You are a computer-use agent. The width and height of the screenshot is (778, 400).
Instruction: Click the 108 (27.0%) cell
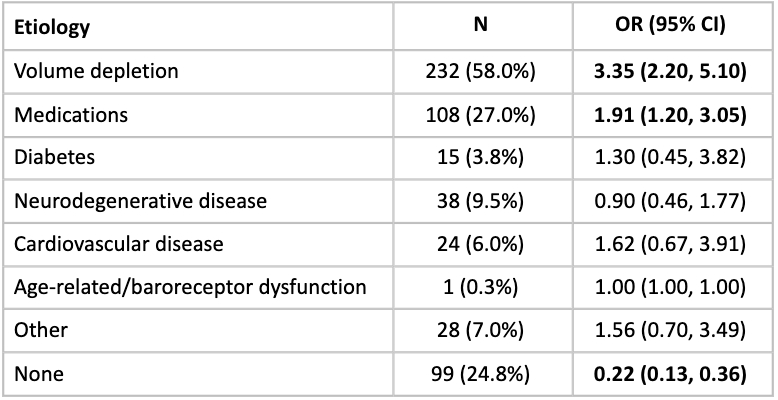pos(479,115)
